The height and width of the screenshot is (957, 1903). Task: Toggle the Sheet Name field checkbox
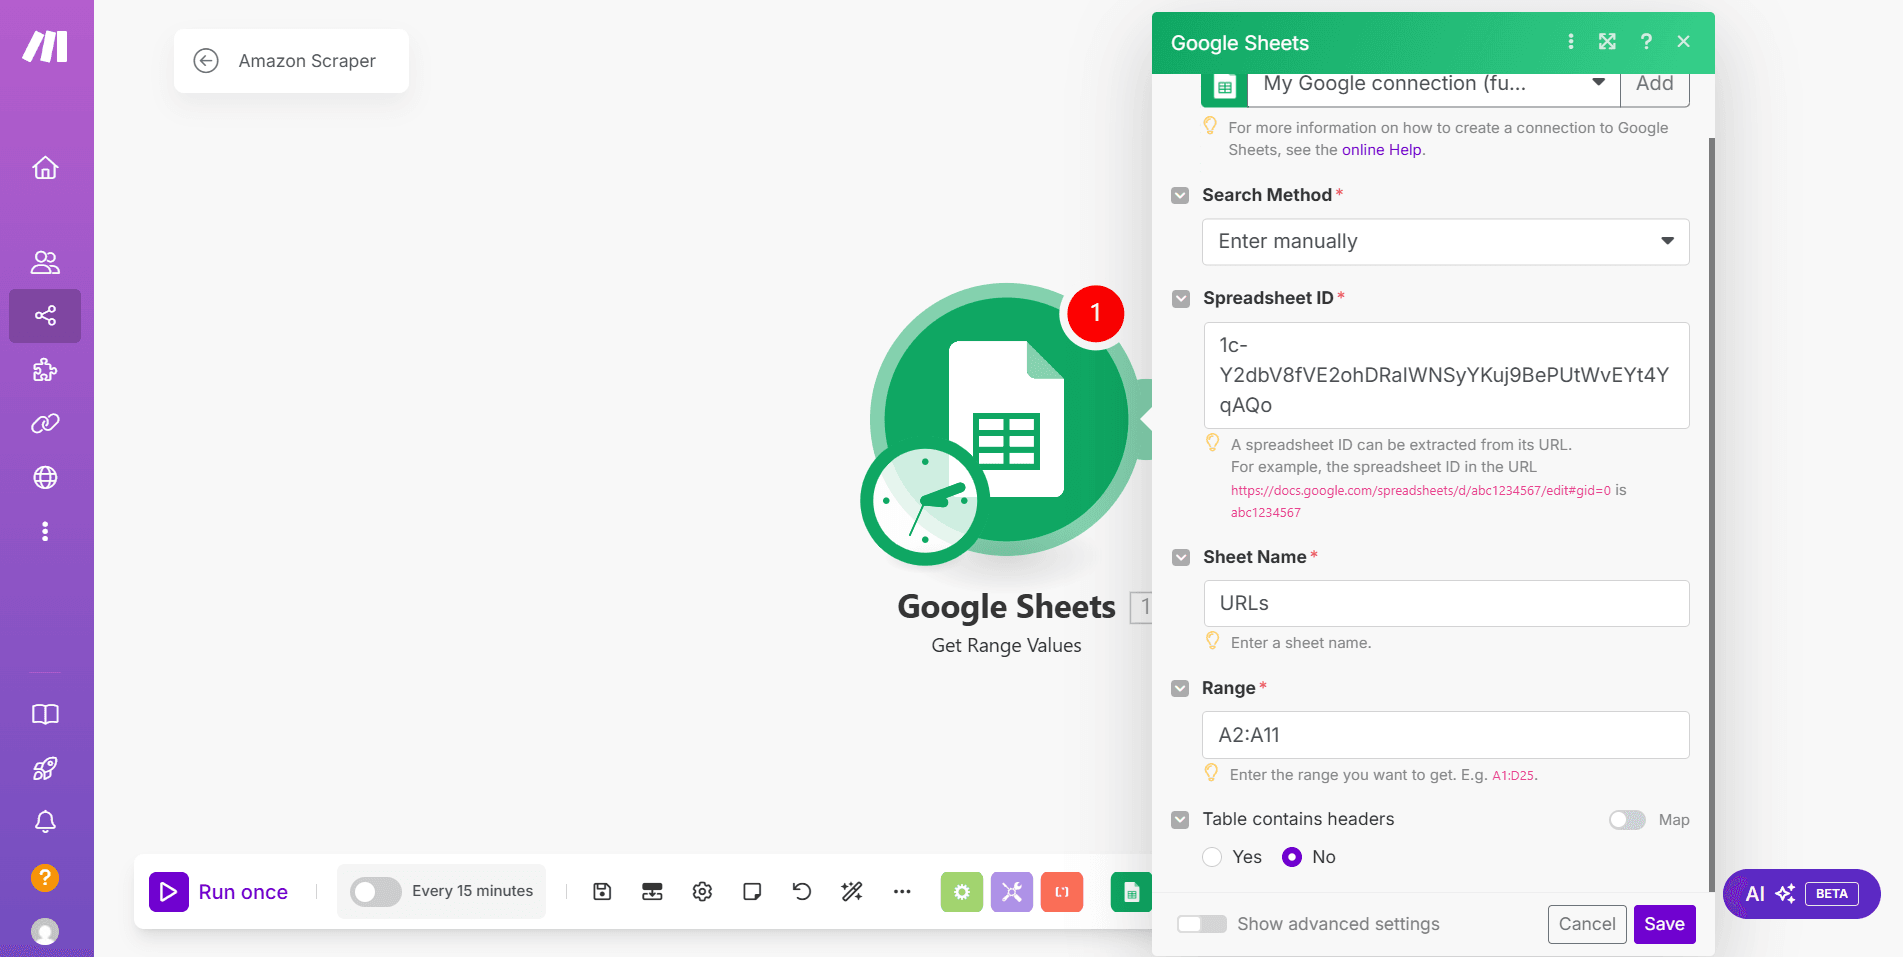pos(1181,557)
